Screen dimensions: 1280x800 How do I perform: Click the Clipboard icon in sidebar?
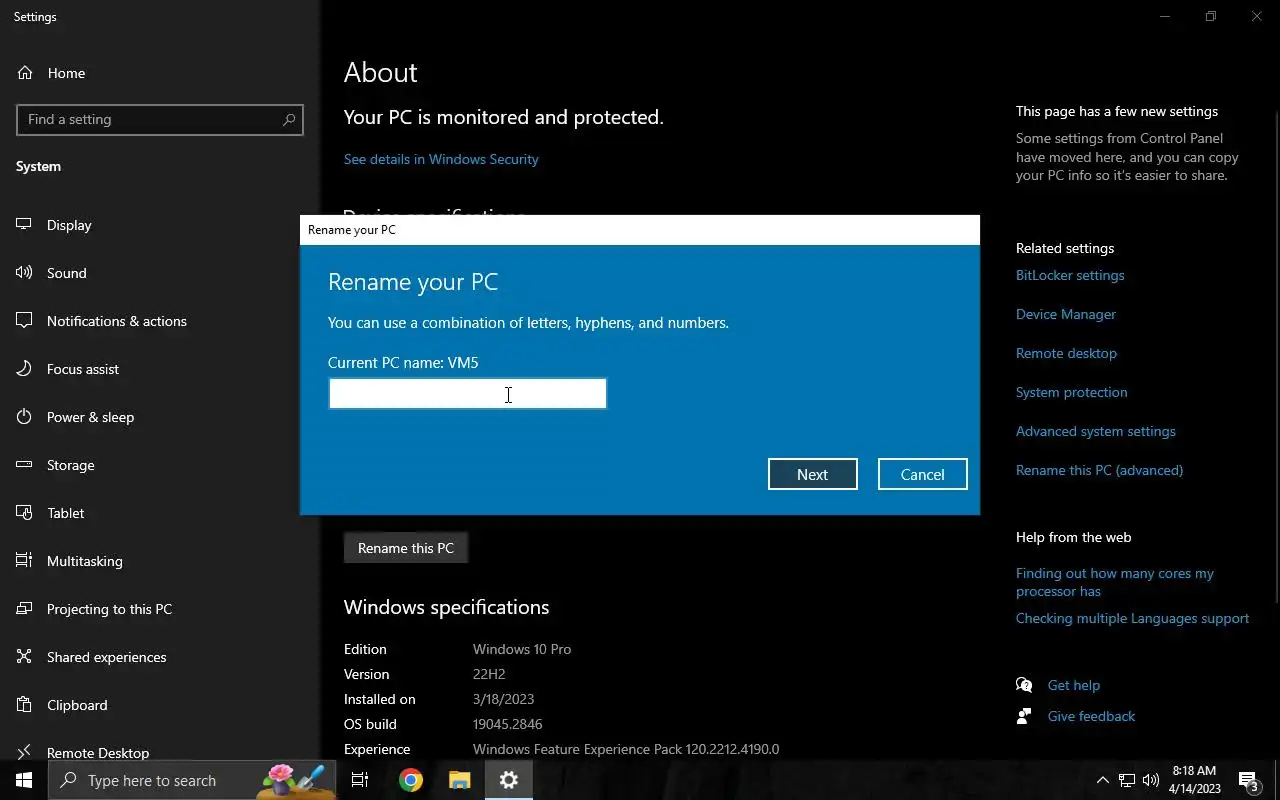pyautogui.click(x=24, y=705)
